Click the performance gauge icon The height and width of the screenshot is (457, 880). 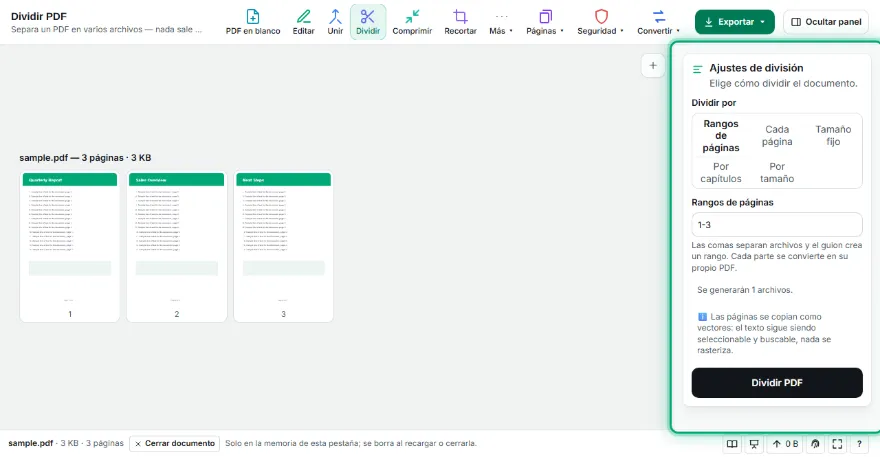[x=815, y=444]
